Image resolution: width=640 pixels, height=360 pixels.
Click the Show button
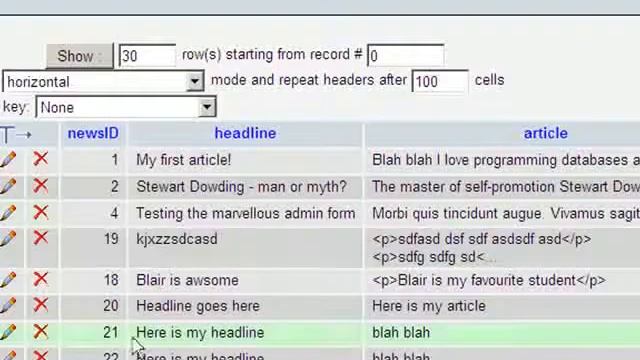[80, 56]
